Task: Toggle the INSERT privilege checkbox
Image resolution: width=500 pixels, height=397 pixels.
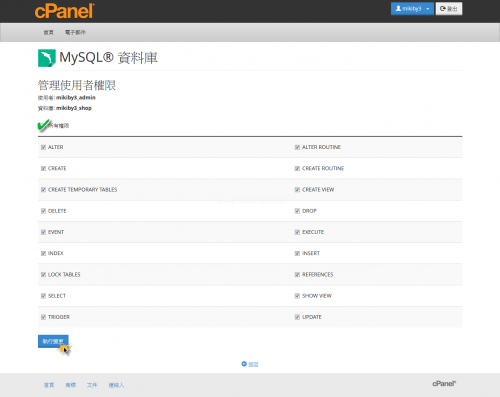Action: click(x=297, y=254)
